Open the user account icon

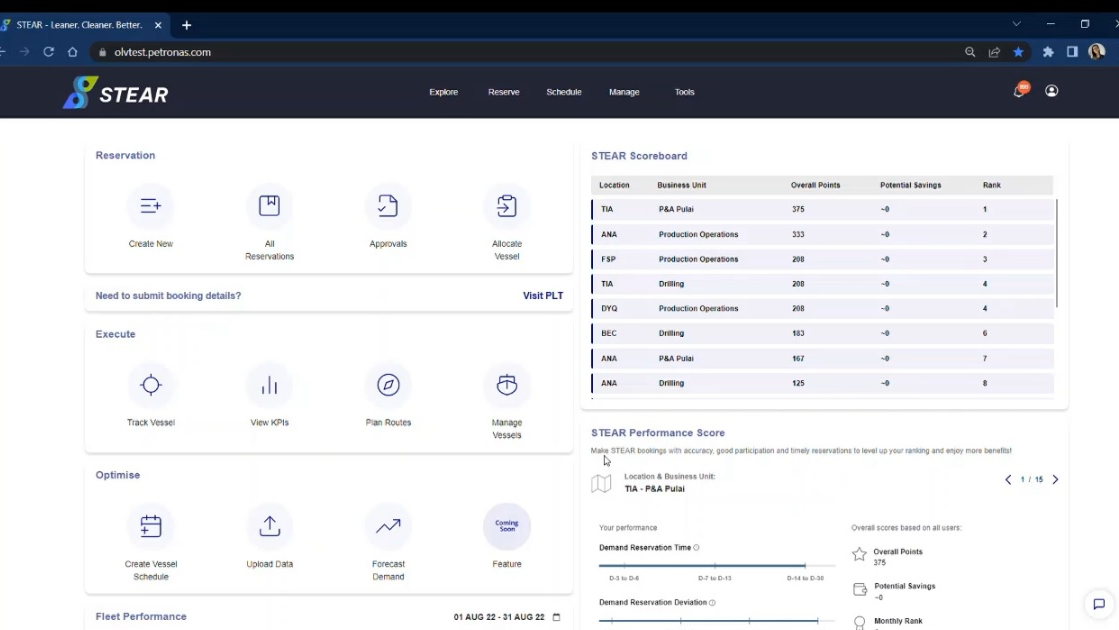click(1051, 90)
